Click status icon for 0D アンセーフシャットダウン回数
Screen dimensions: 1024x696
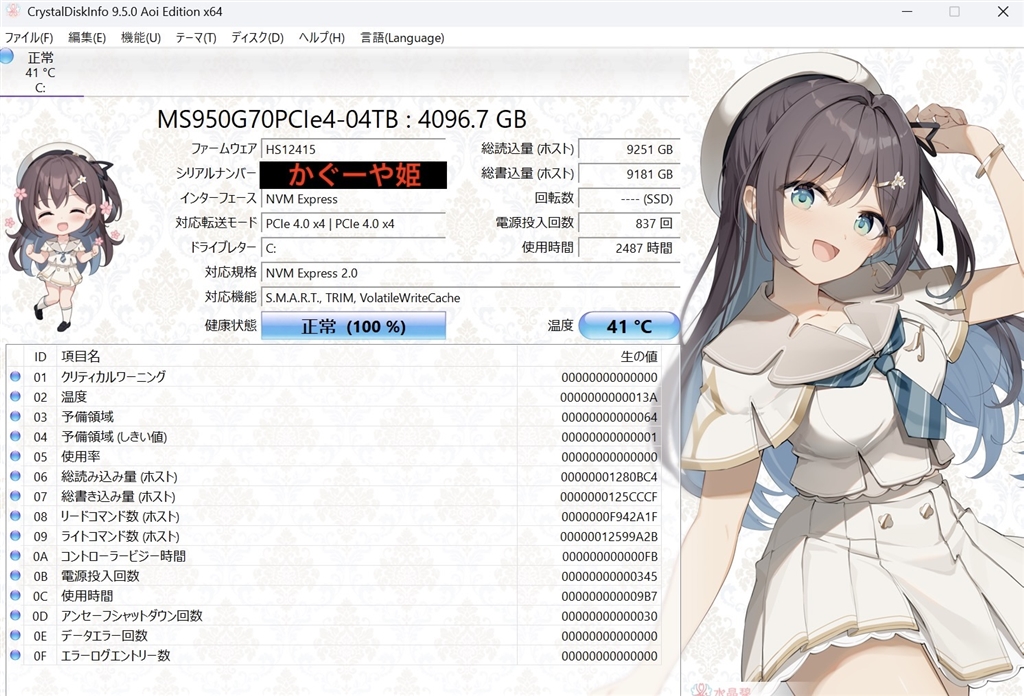click(x=16, y=615)
